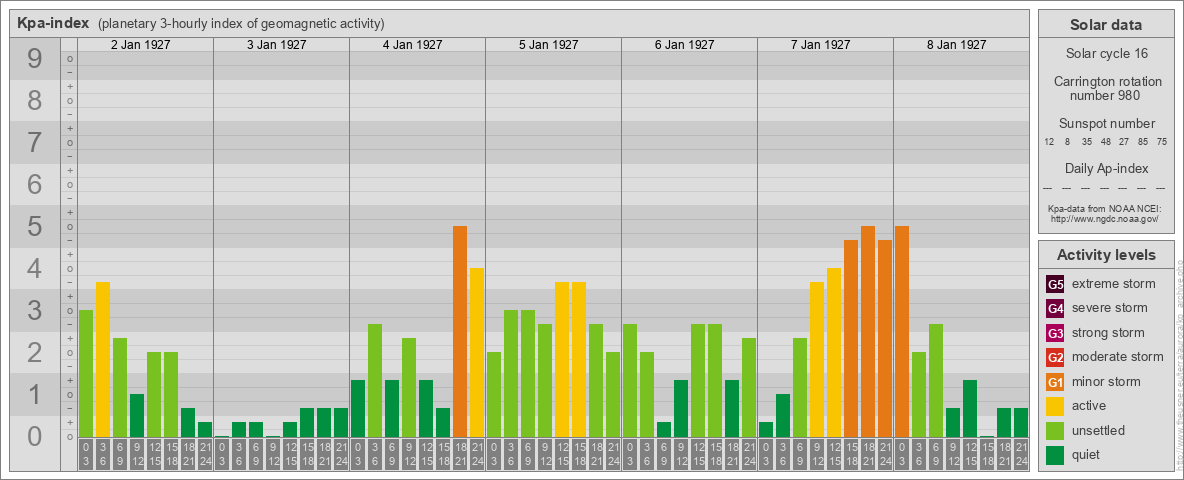Click the dark green 15-18h bar on 3 Jan

point(307,423)
